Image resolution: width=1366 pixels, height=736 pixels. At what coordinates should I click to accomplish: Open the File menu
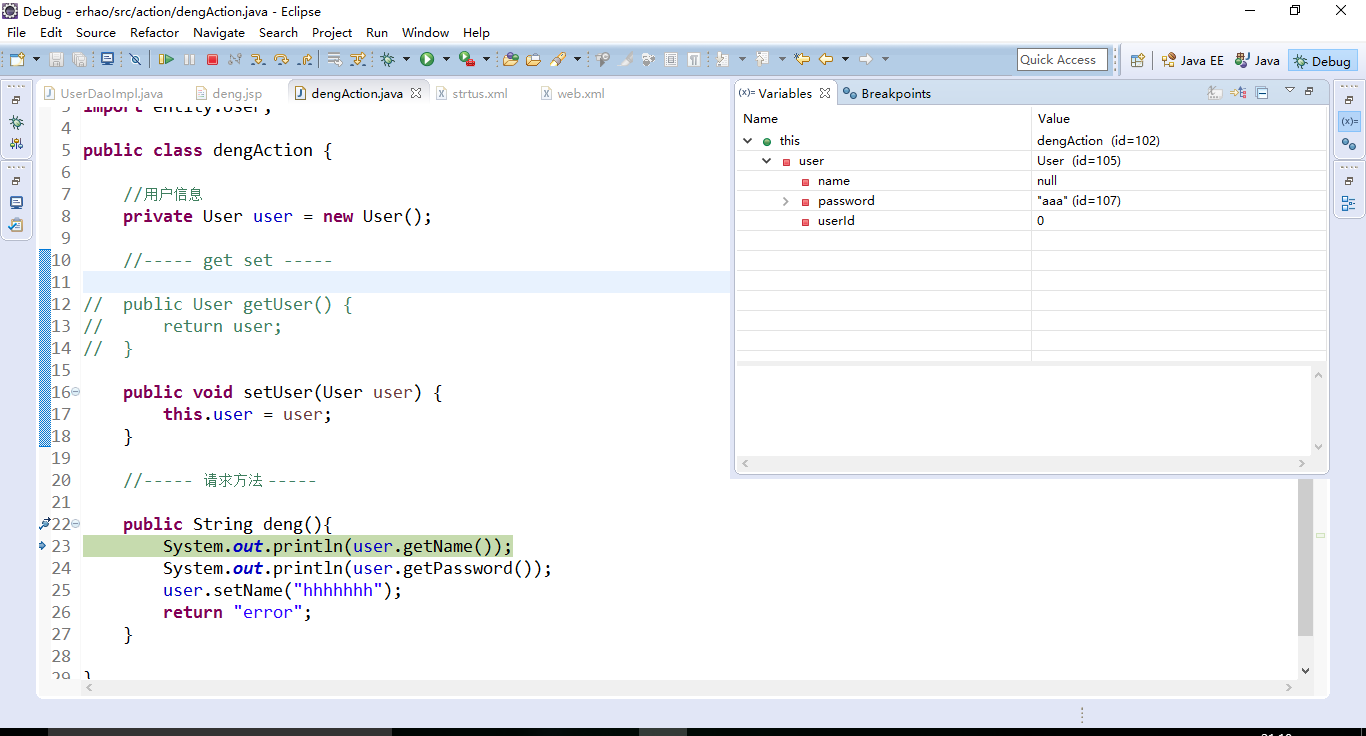[16, 32]
